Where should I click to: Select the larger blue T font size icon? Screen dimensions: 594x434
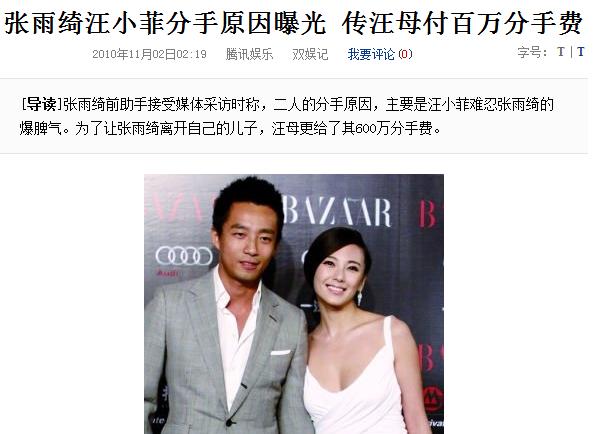tap(581, 52)
